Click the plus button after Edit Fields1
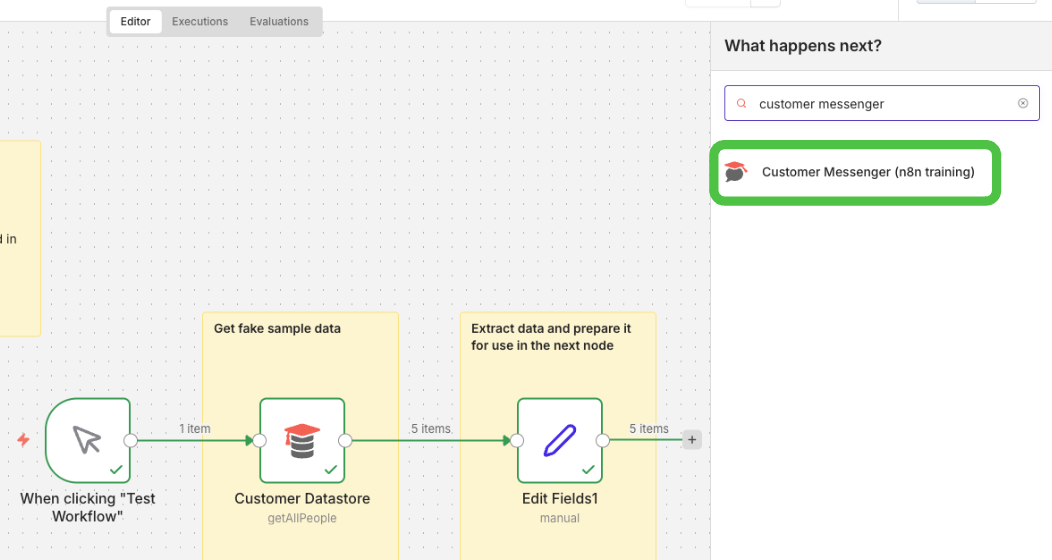 (692, 440)
